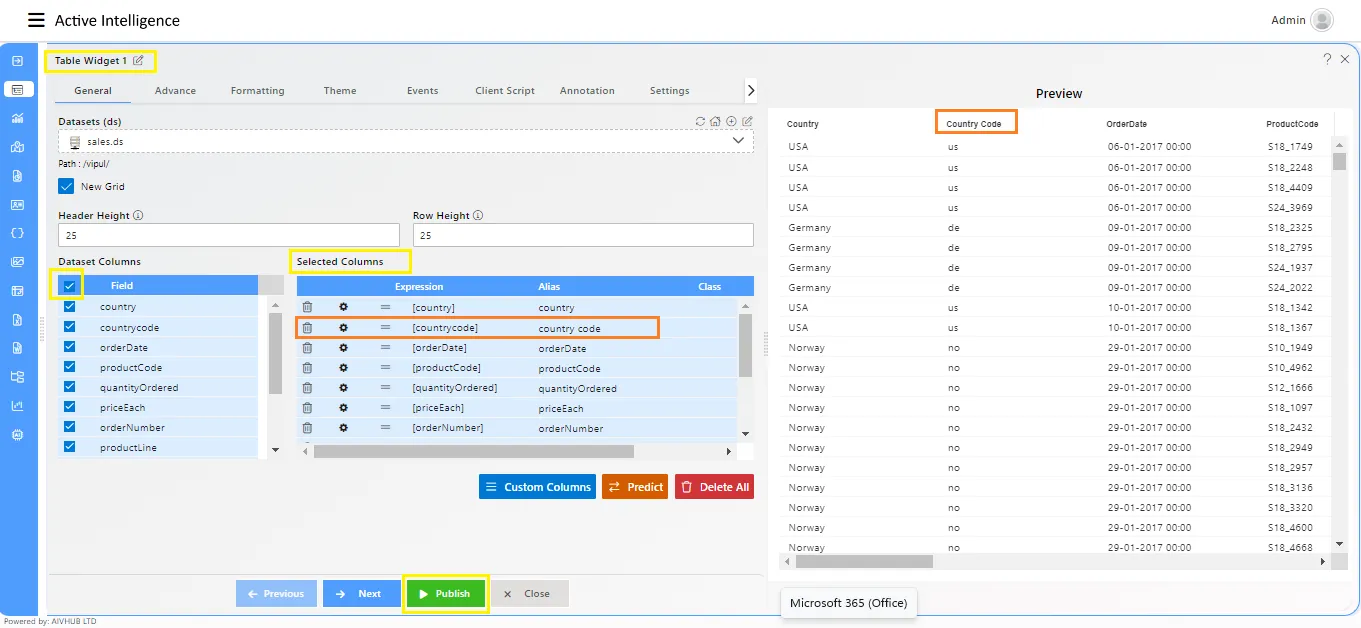Open the help question mark icon
This screenshot has height=628, width=1361.
pyautogui.click(x=1327, y=60)
